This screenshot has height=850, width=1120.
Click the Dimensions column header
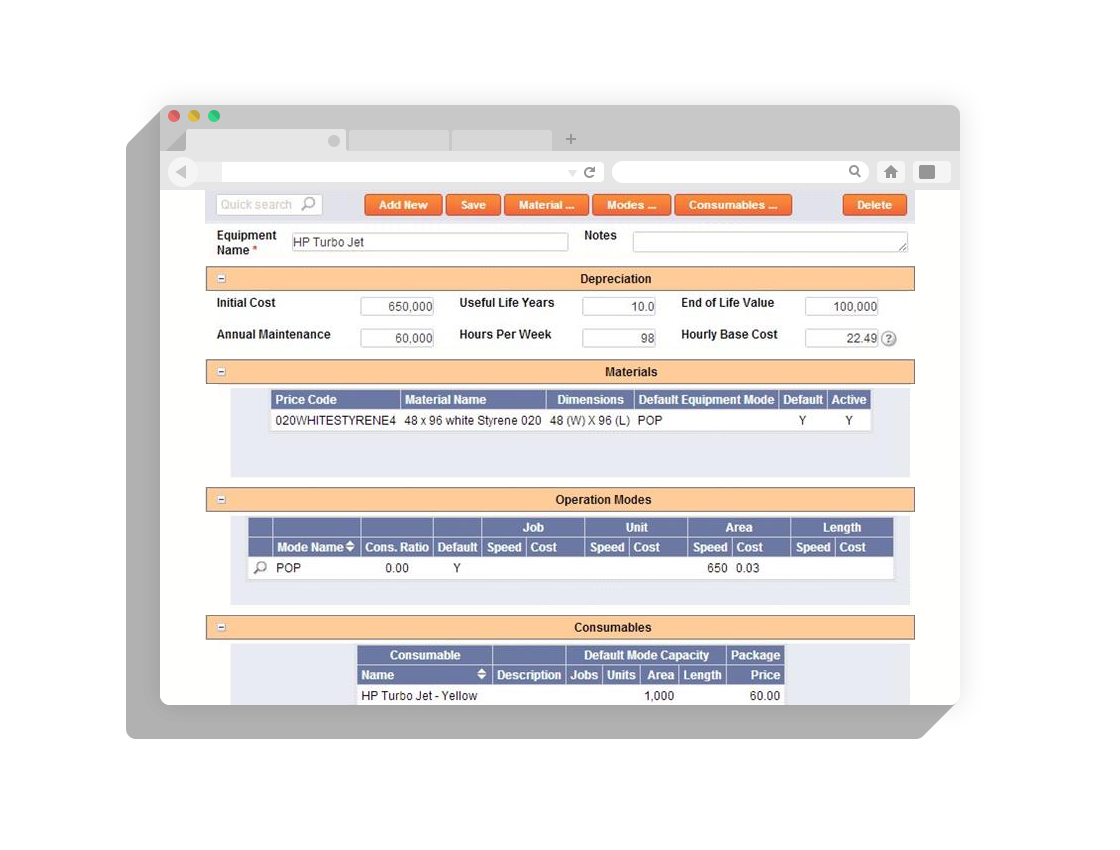[x=590, y=399]
